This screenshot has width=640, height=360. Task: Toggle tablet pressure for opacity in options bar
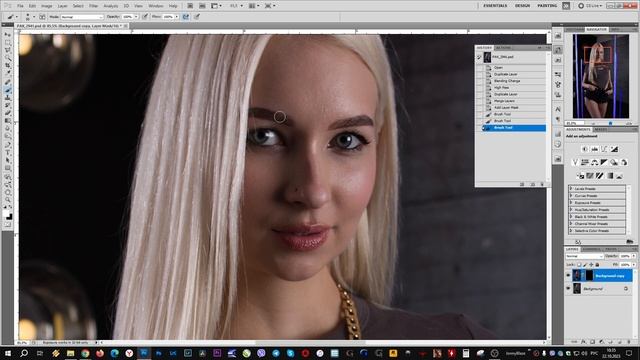tap(145, 17)
